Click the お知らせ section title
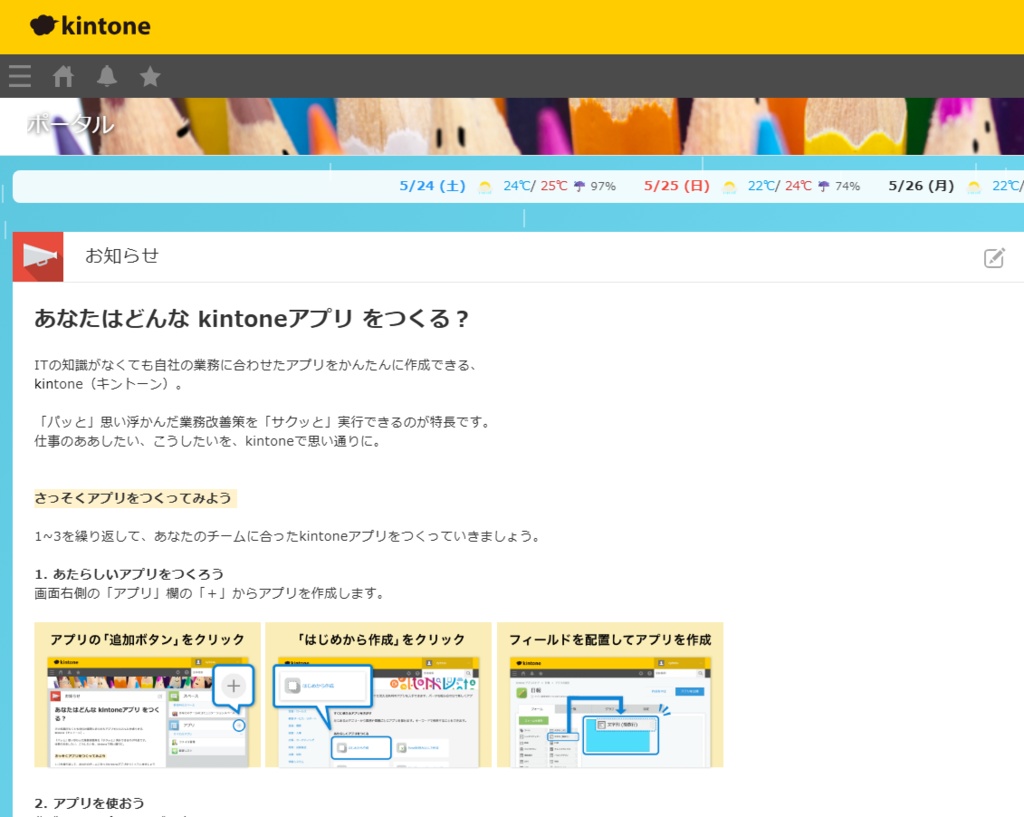Viewport: 1024px width, 817px height. coord(122,255)
